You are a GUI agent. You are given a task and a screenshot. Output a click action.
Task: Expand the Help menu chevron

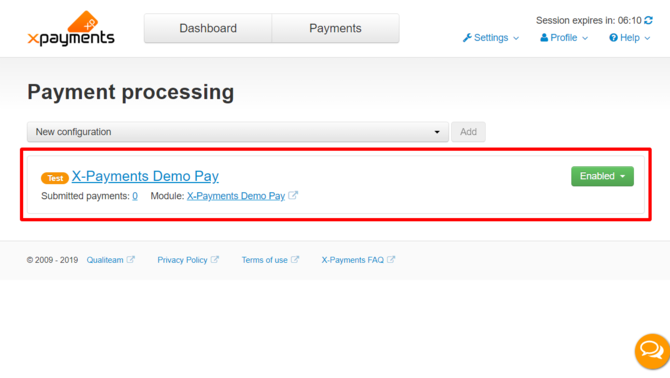(647, 38)
